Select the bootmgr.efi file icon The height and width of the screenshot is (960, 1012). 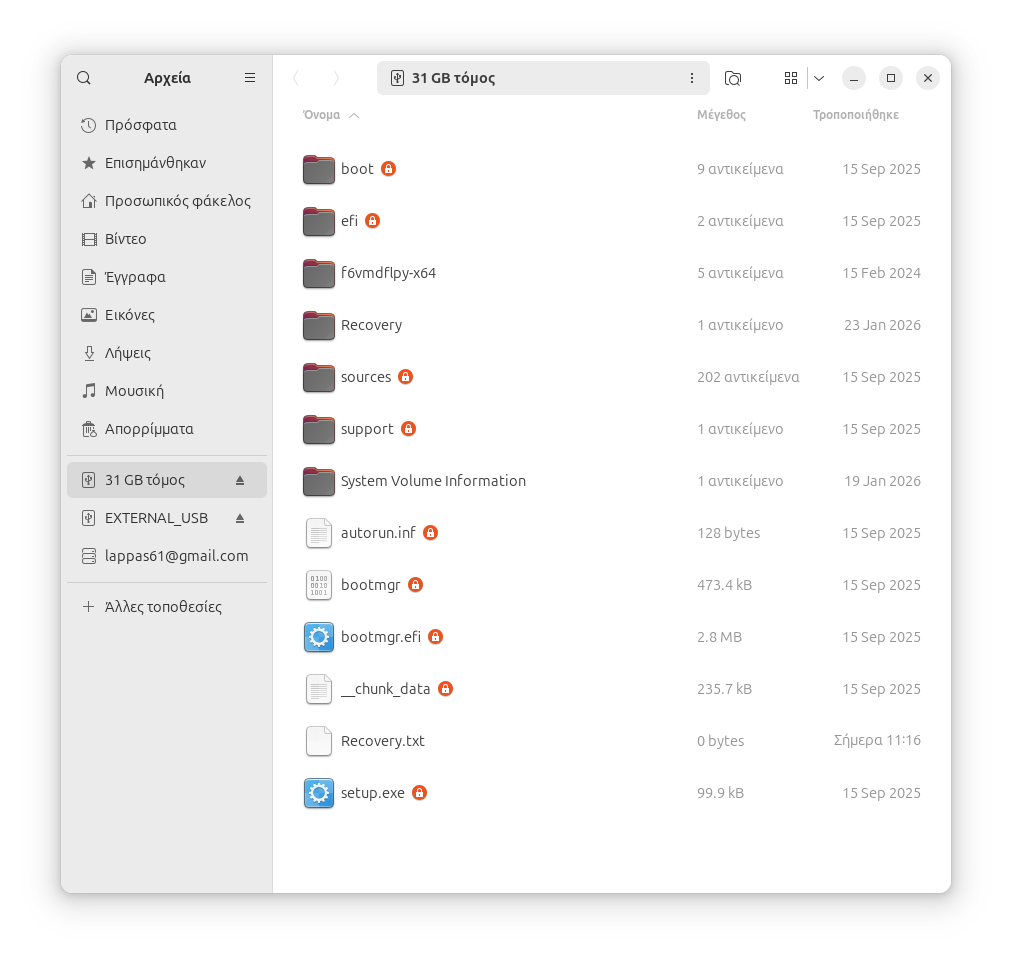coord(319,637)
